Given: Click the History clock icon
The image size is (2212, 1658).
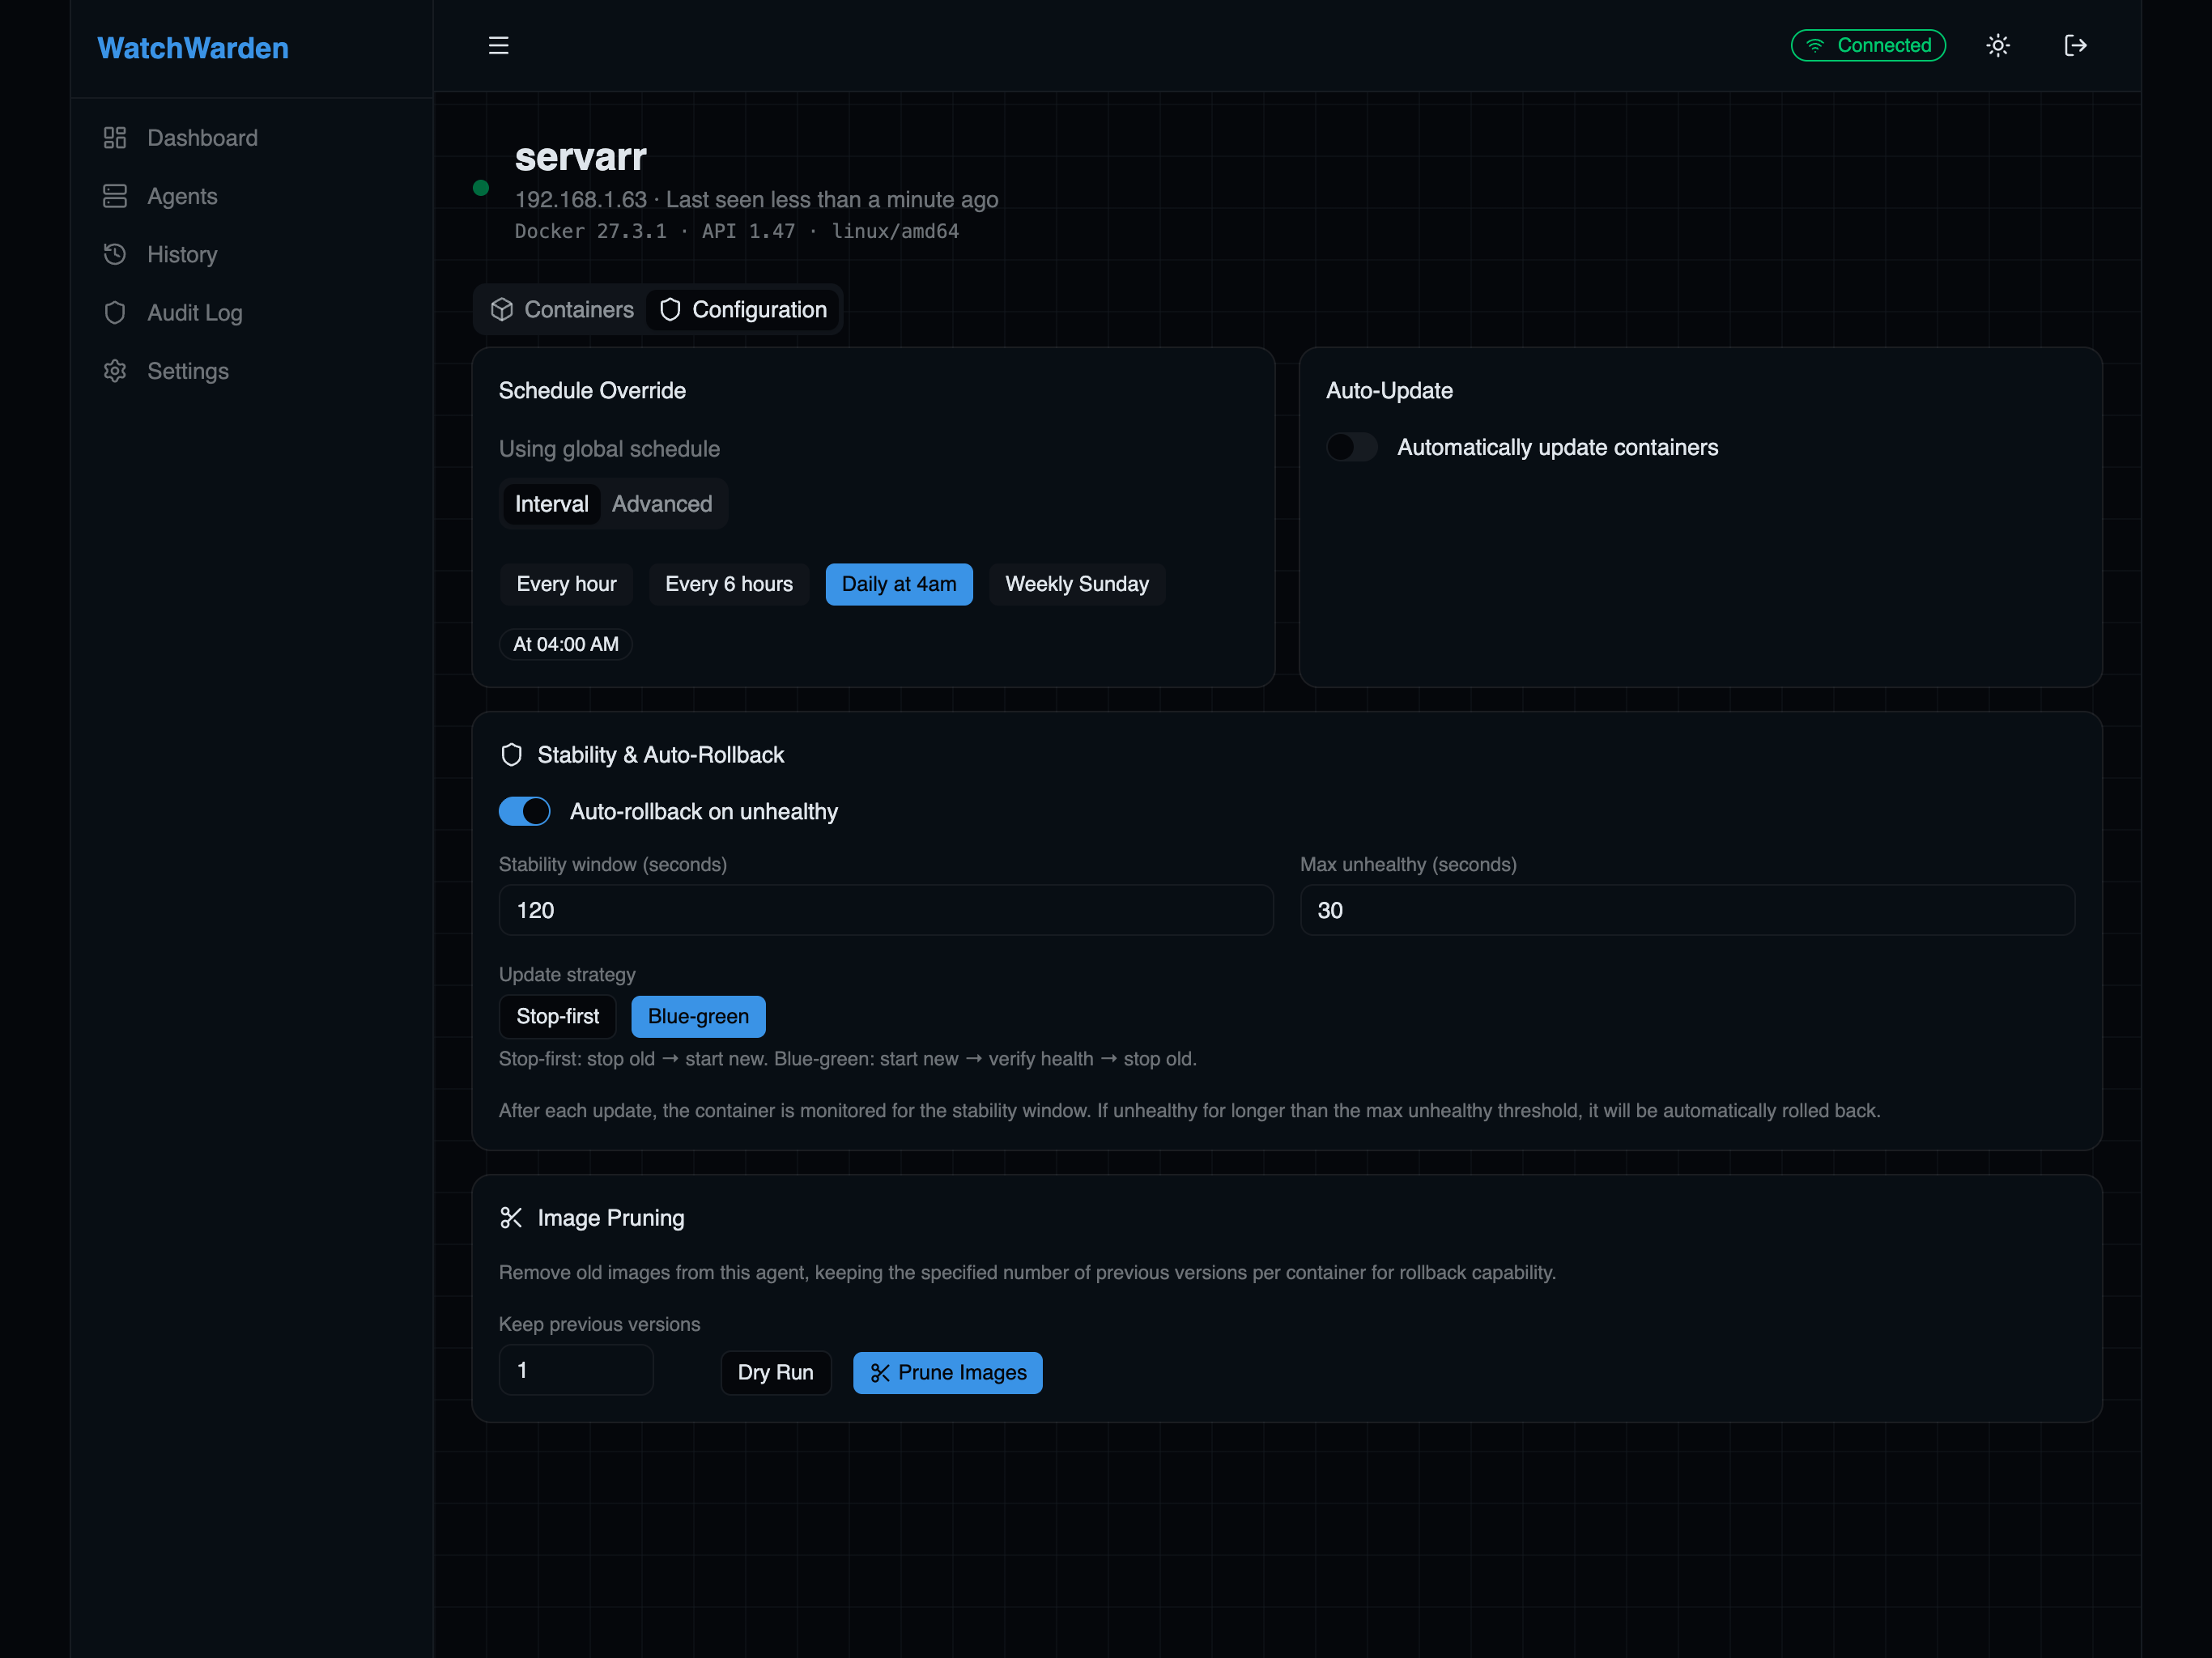Looking at the screenshot, I should [x=115, y=254].
